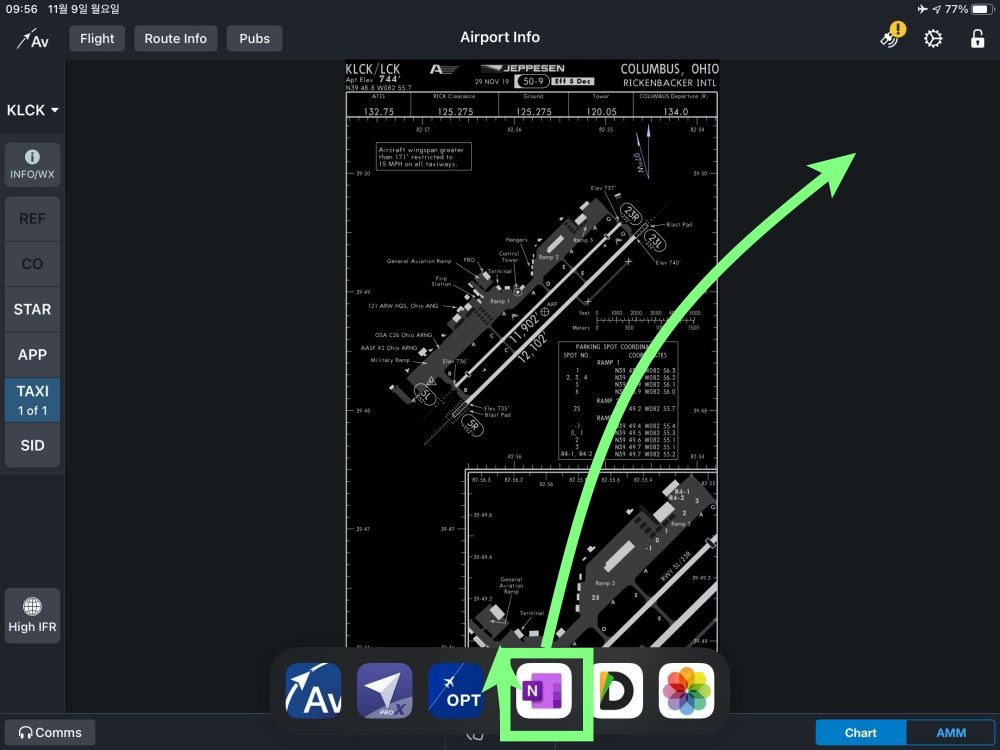This screenshot has height=750, width=1000.
Task: Expand the KLCK airport dropdown
Action: point(32,110)
